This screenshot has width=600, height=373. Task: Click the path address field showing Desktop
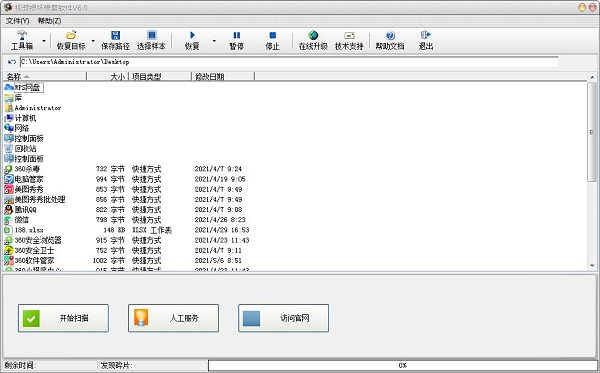tap(289, 62)
